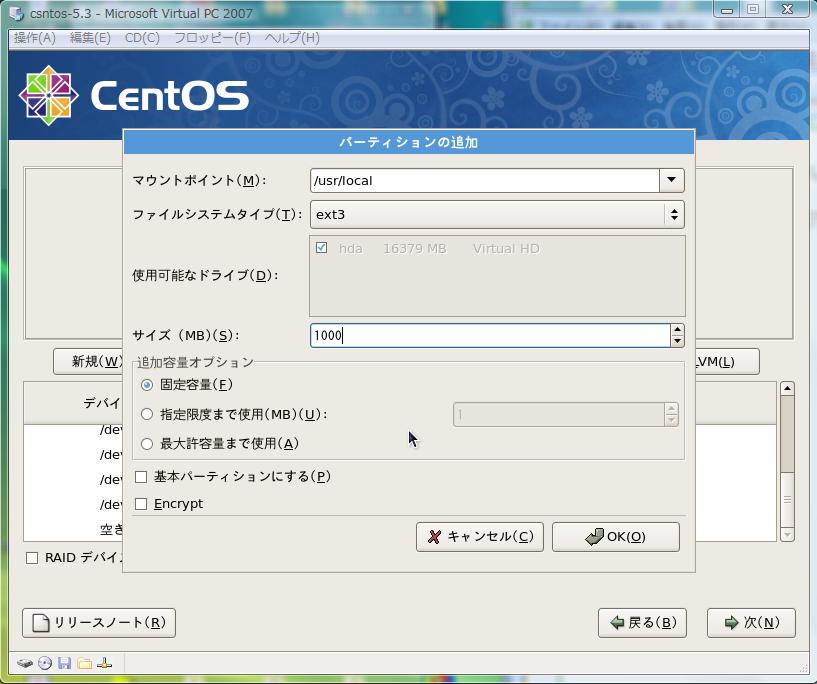Screen dimensions: 817x684
Task: Select the 固定容量 radio option
Action: coord(147,385)
